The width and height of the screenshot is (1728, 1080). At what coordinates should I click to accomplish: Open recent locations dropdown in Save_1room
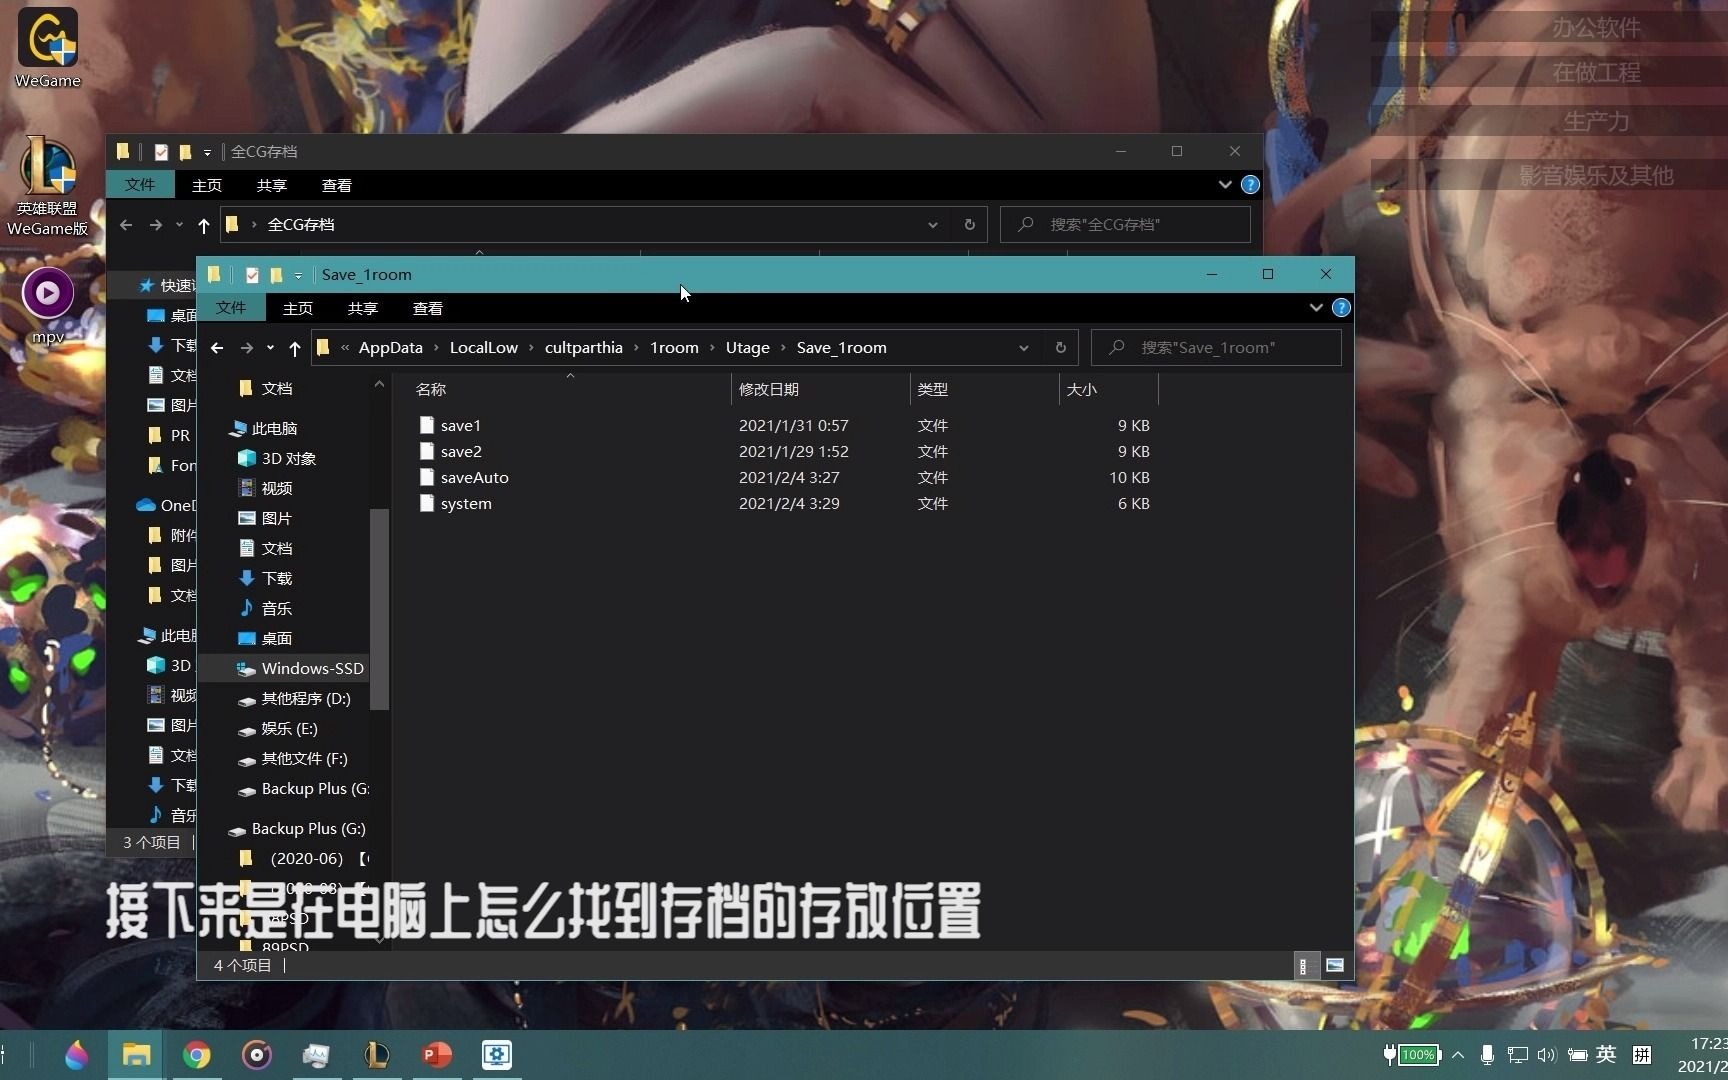[x=270, y=348]
